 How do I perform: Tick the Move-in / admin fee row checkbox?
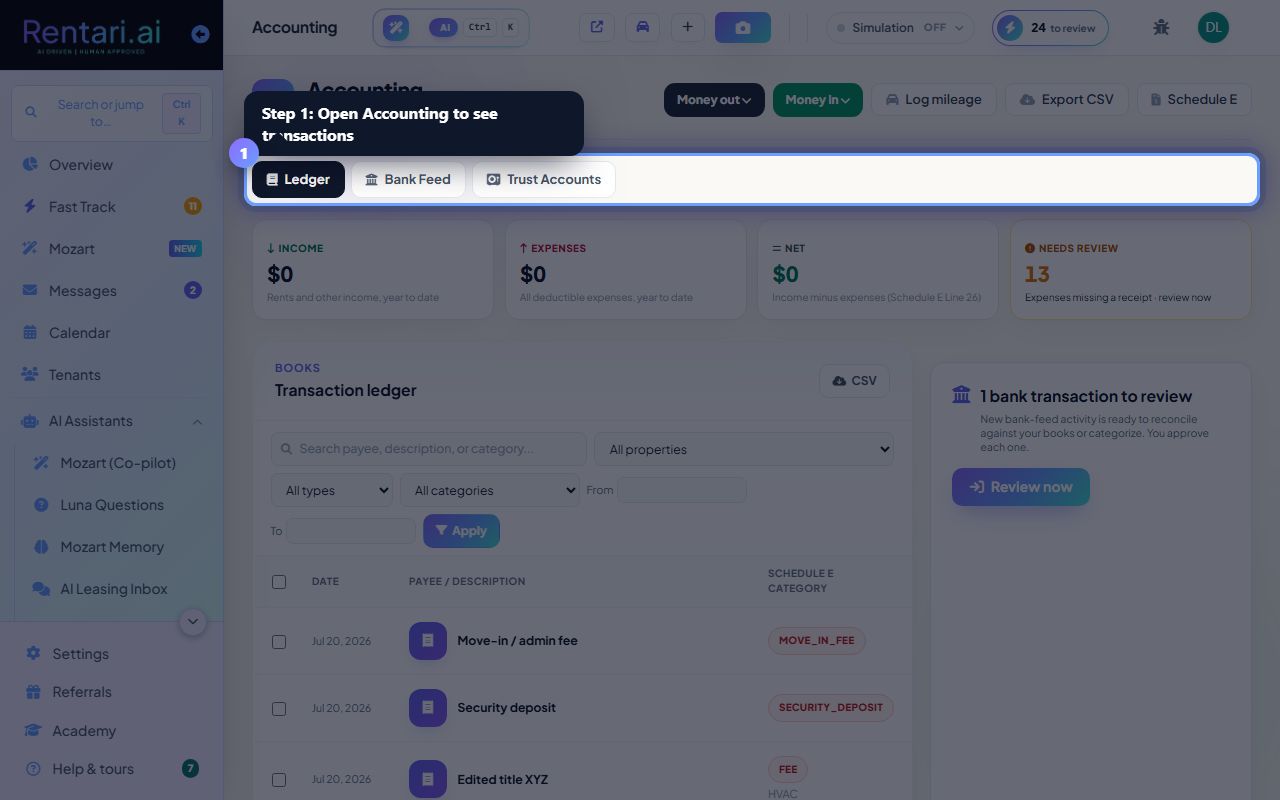[279, 641]
